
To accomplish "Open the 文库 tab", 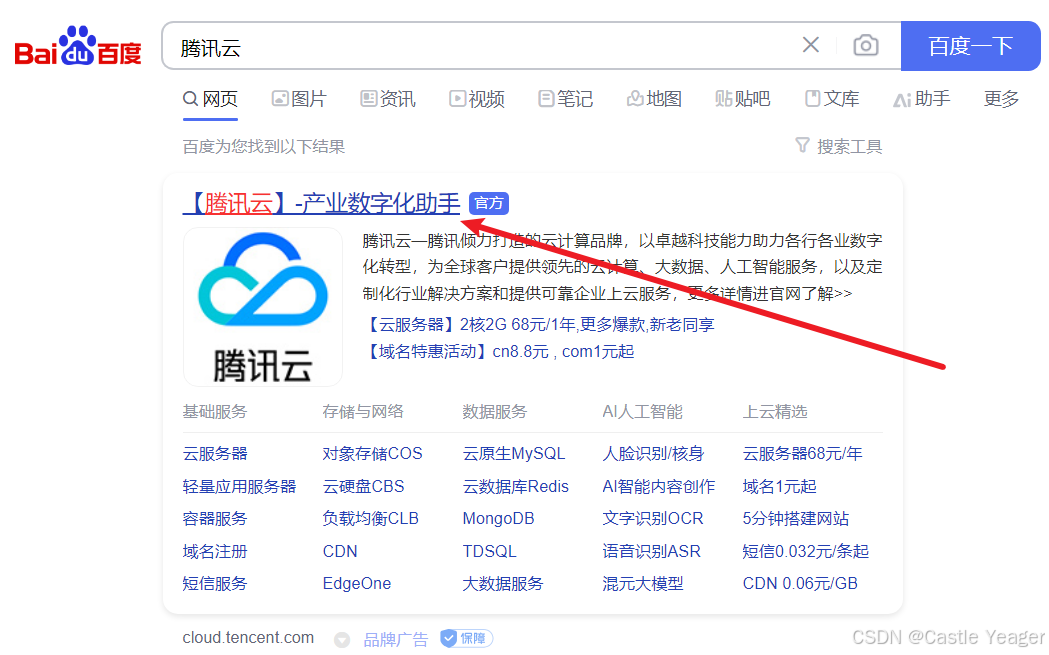I will pyautogui.click(x=832, y=99).
